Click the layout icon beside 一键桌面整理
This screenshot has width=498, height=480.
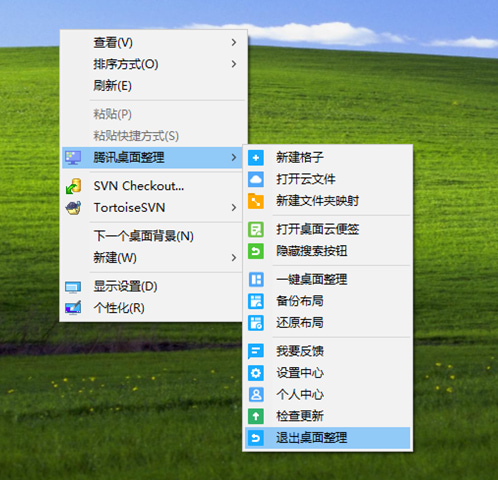coord(256,279)
